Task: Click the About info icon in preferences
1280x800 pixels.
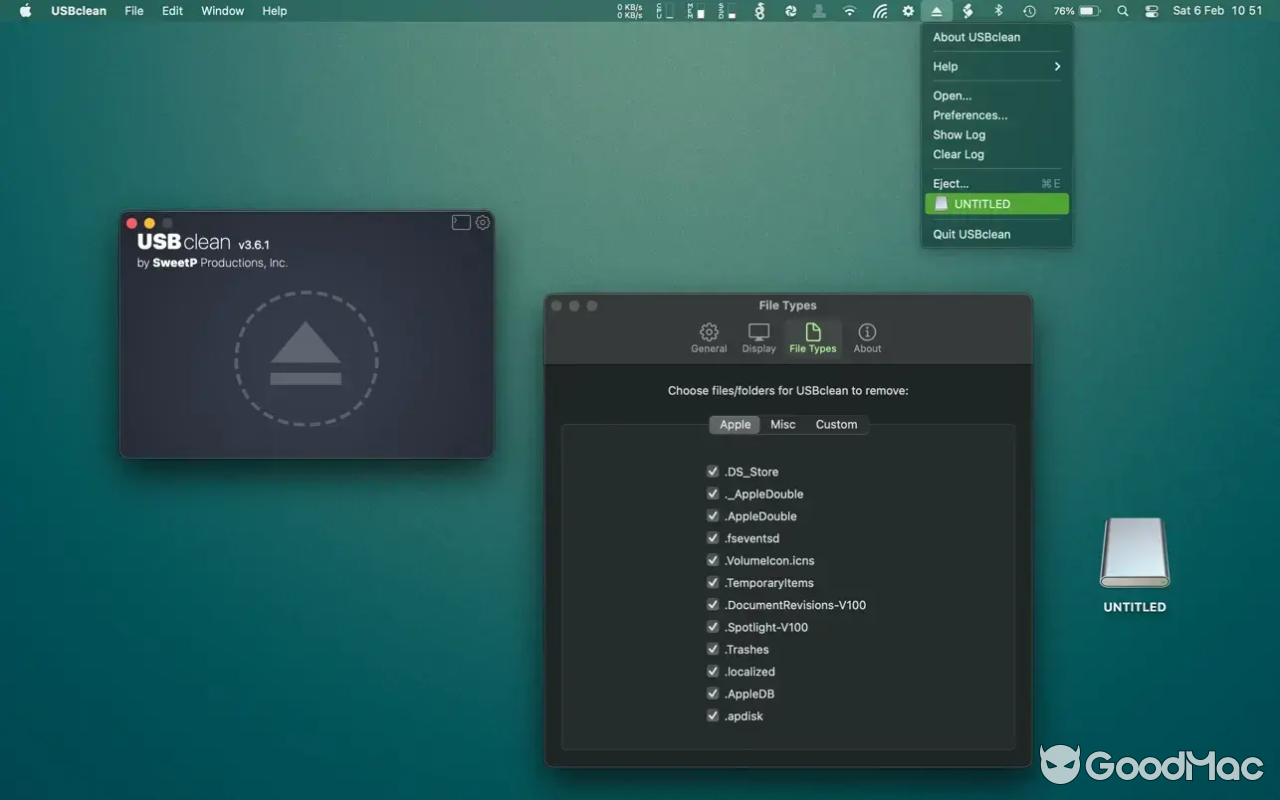Action: click(866, 336)
